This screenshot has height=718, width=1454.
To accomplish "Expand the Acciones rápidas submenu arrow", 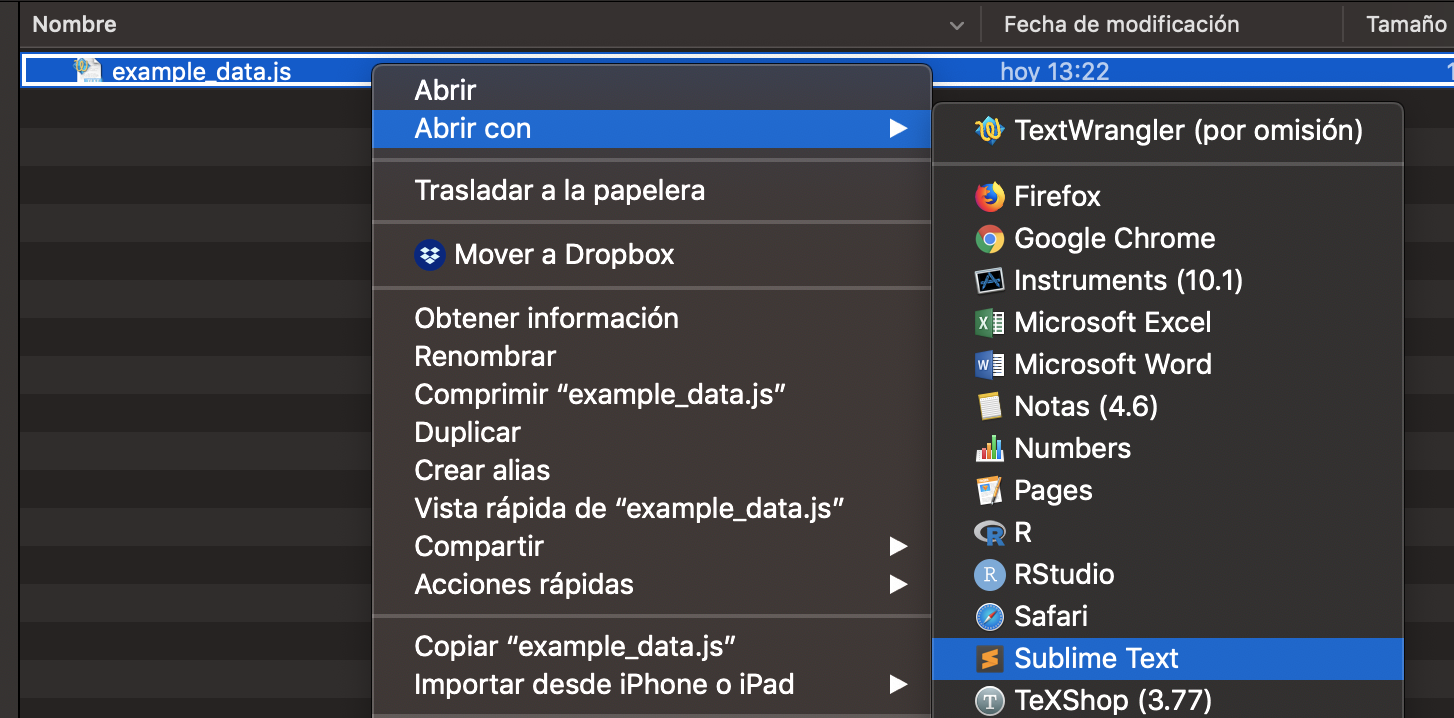I will pos(898,585).
